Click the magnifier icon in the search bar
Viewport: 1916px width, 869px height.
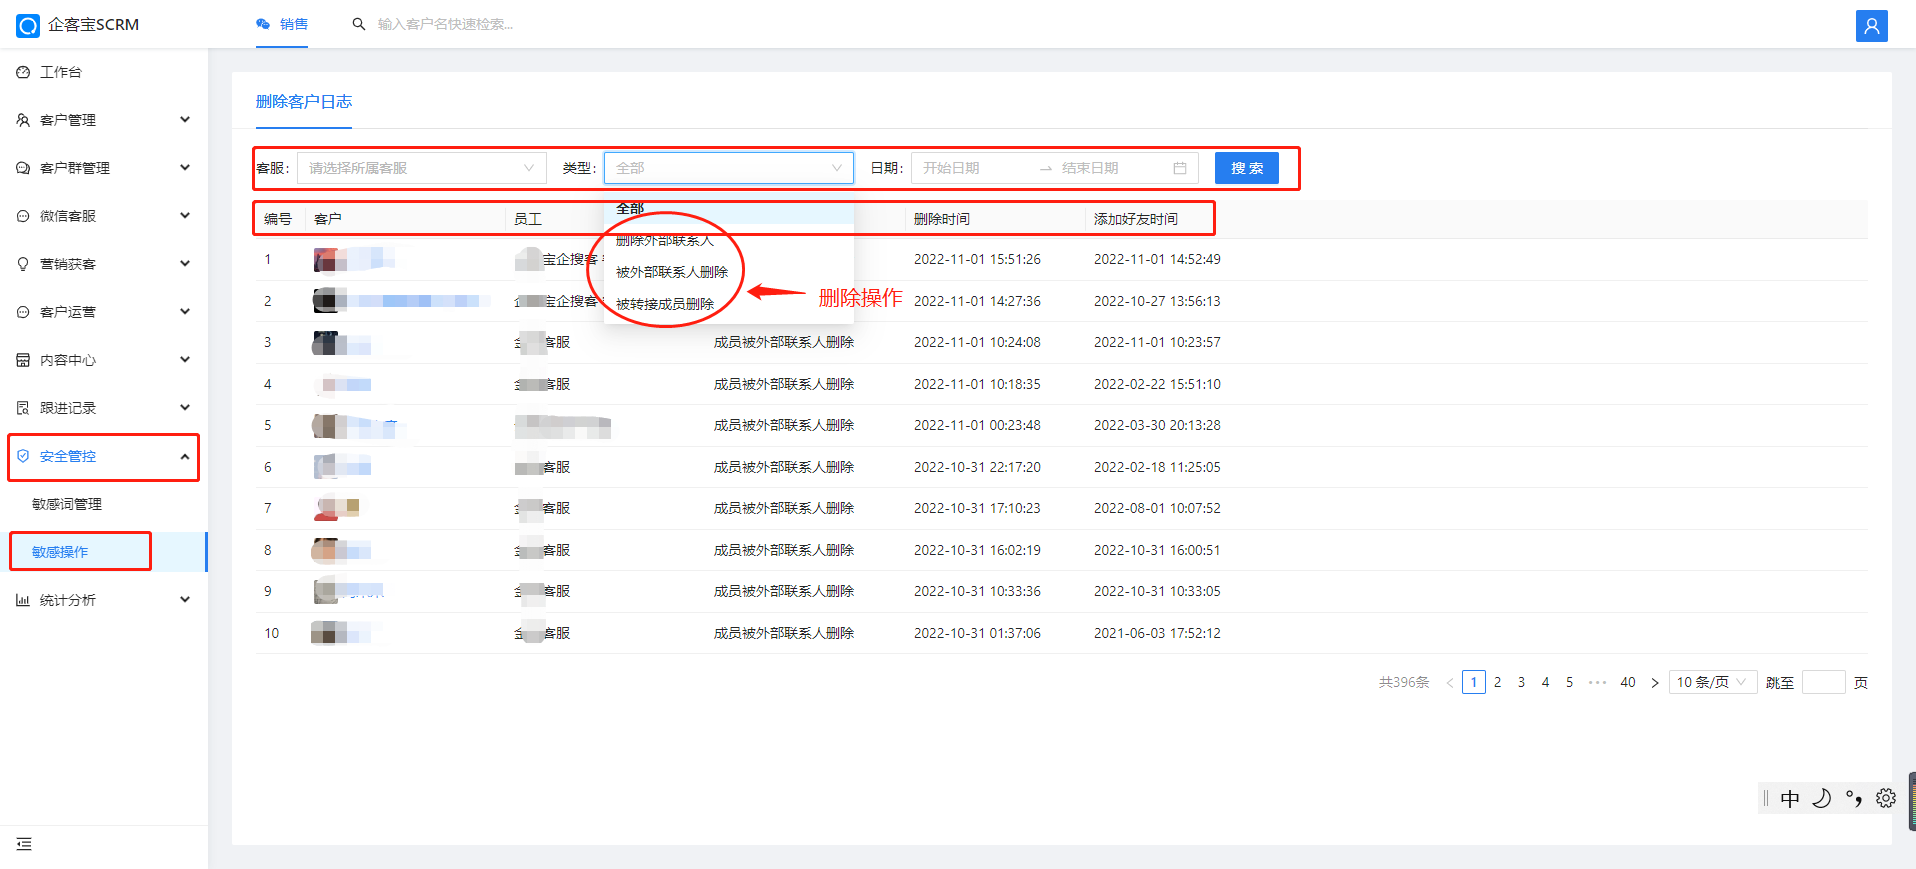(x=359, y=24)
